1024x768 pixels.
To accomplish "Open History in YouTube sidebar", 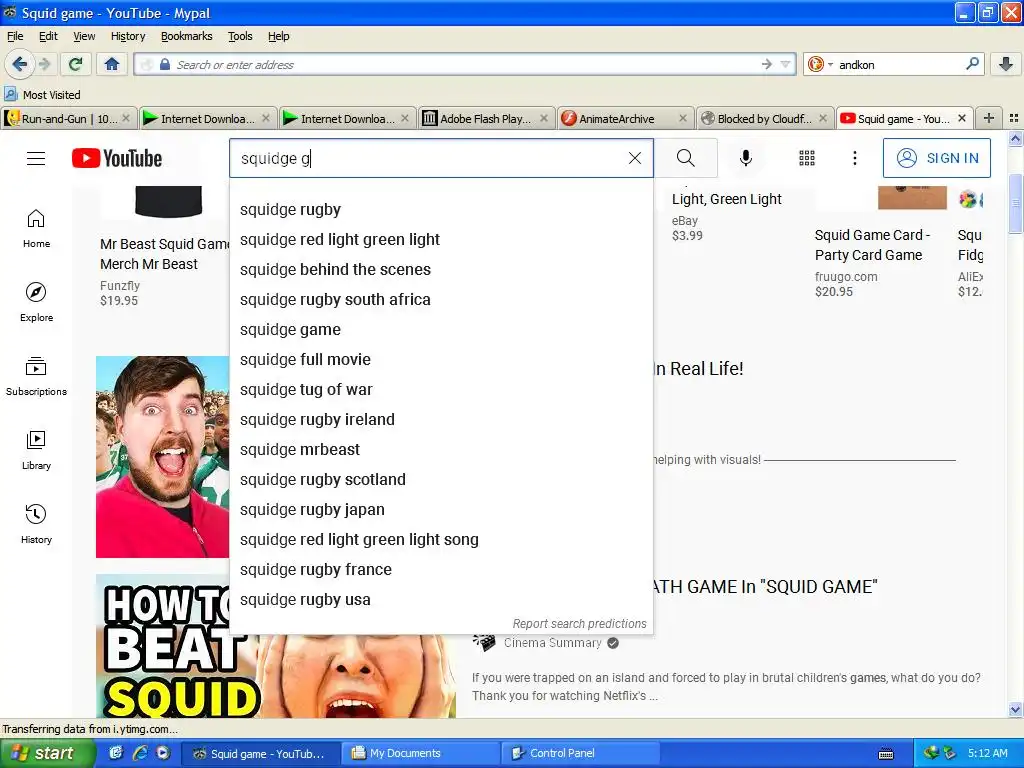I will [37, 524].
